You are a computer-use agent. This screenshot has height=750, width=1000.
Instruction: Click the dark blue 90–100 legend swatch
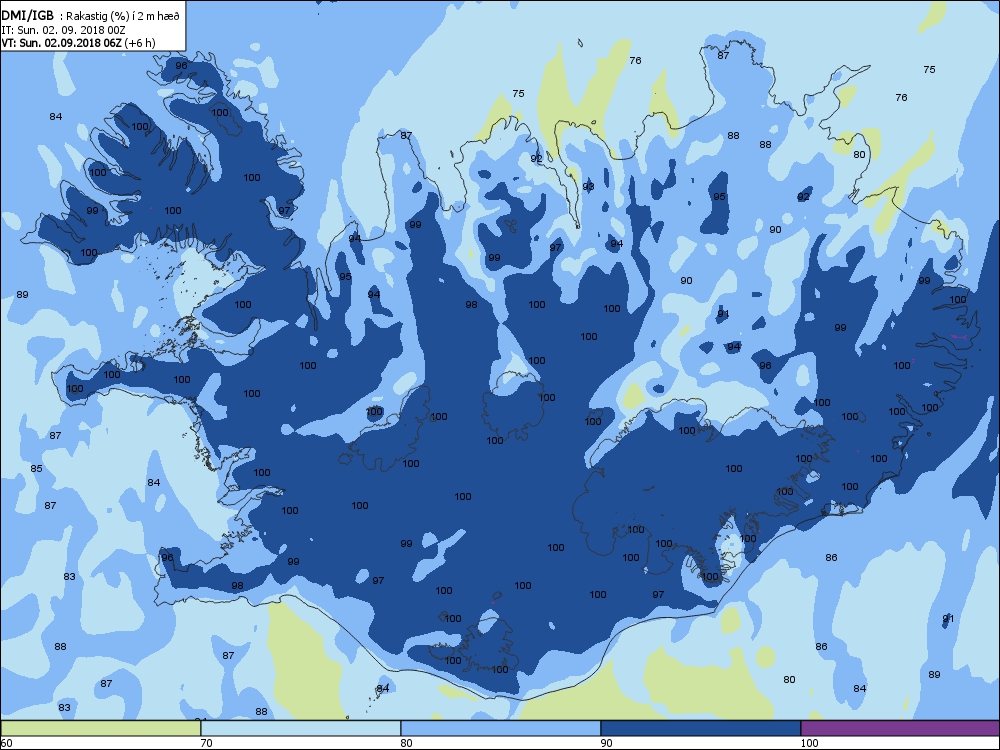tap(700, 728)
